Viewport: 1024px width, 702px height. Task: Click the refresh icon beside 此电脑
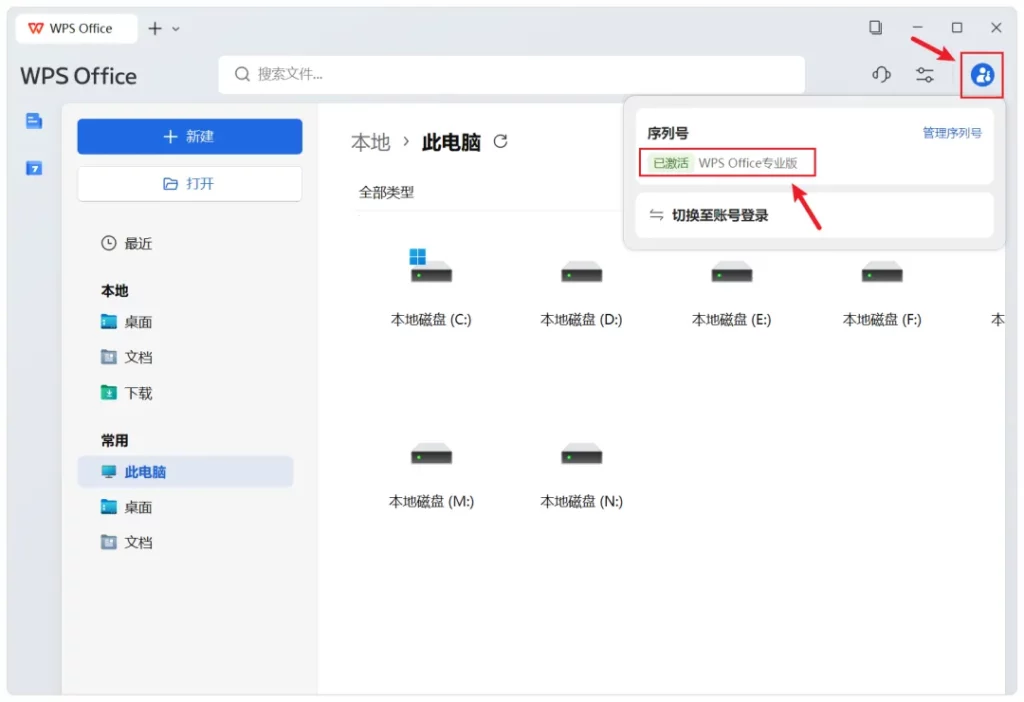tap(500, 141)
